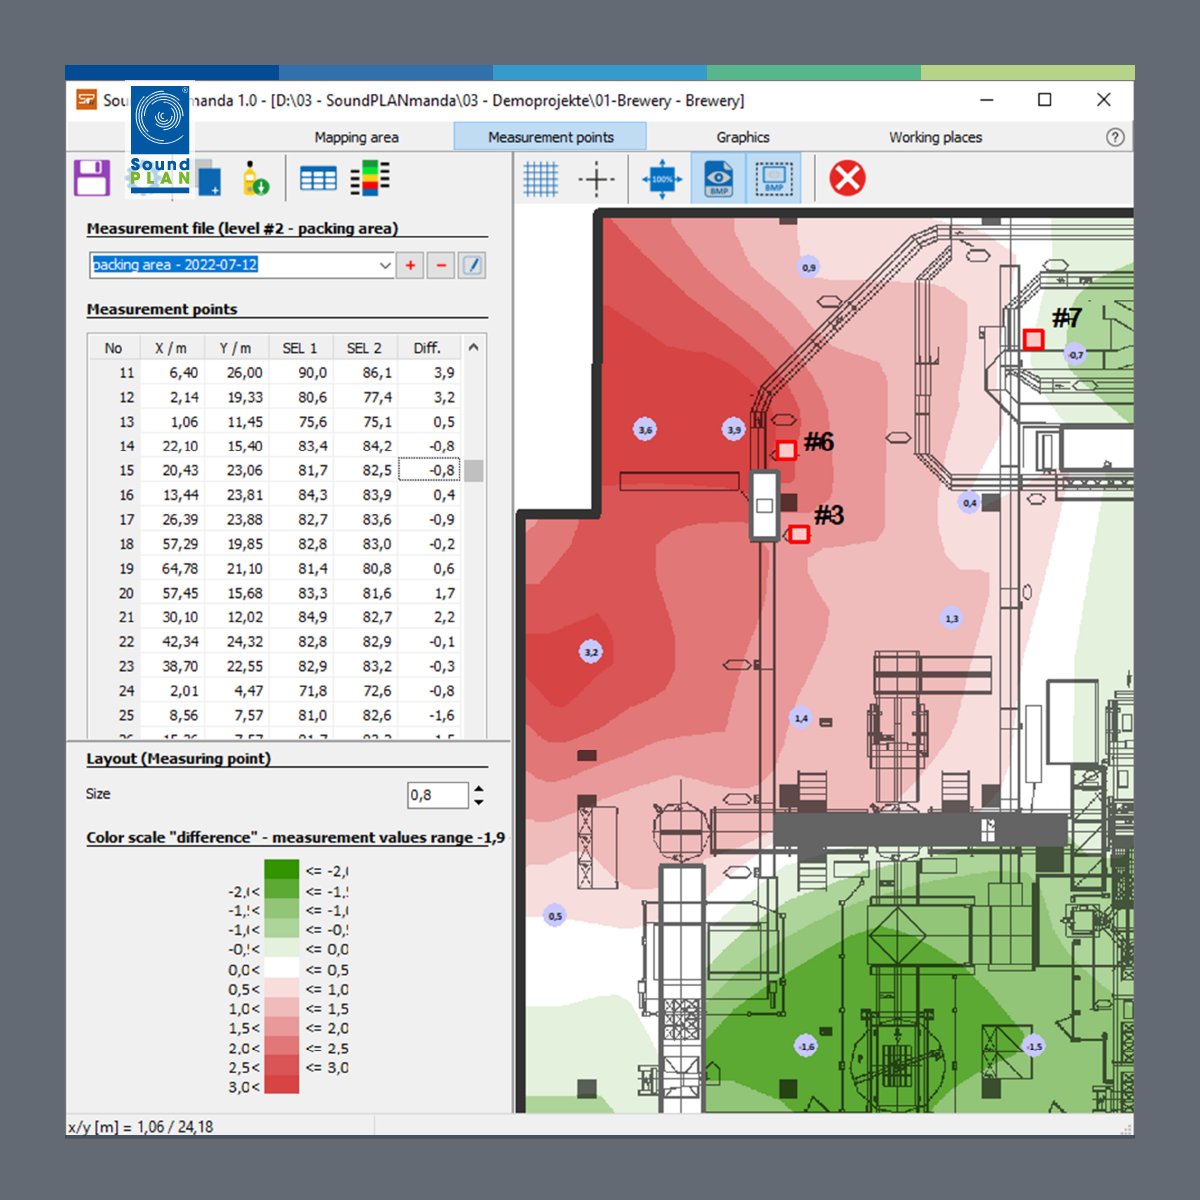The image size is (1200, 1200).
Task: Toggle BMP background visibility eye icon
Action: [x=719, y=179]
